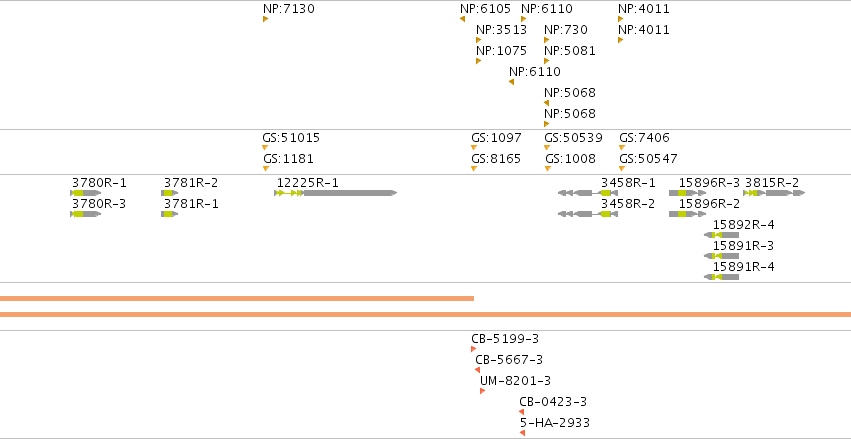Select the 15892R-4 gene glyph
Screen dimensions: 851x439
(721, 235)
